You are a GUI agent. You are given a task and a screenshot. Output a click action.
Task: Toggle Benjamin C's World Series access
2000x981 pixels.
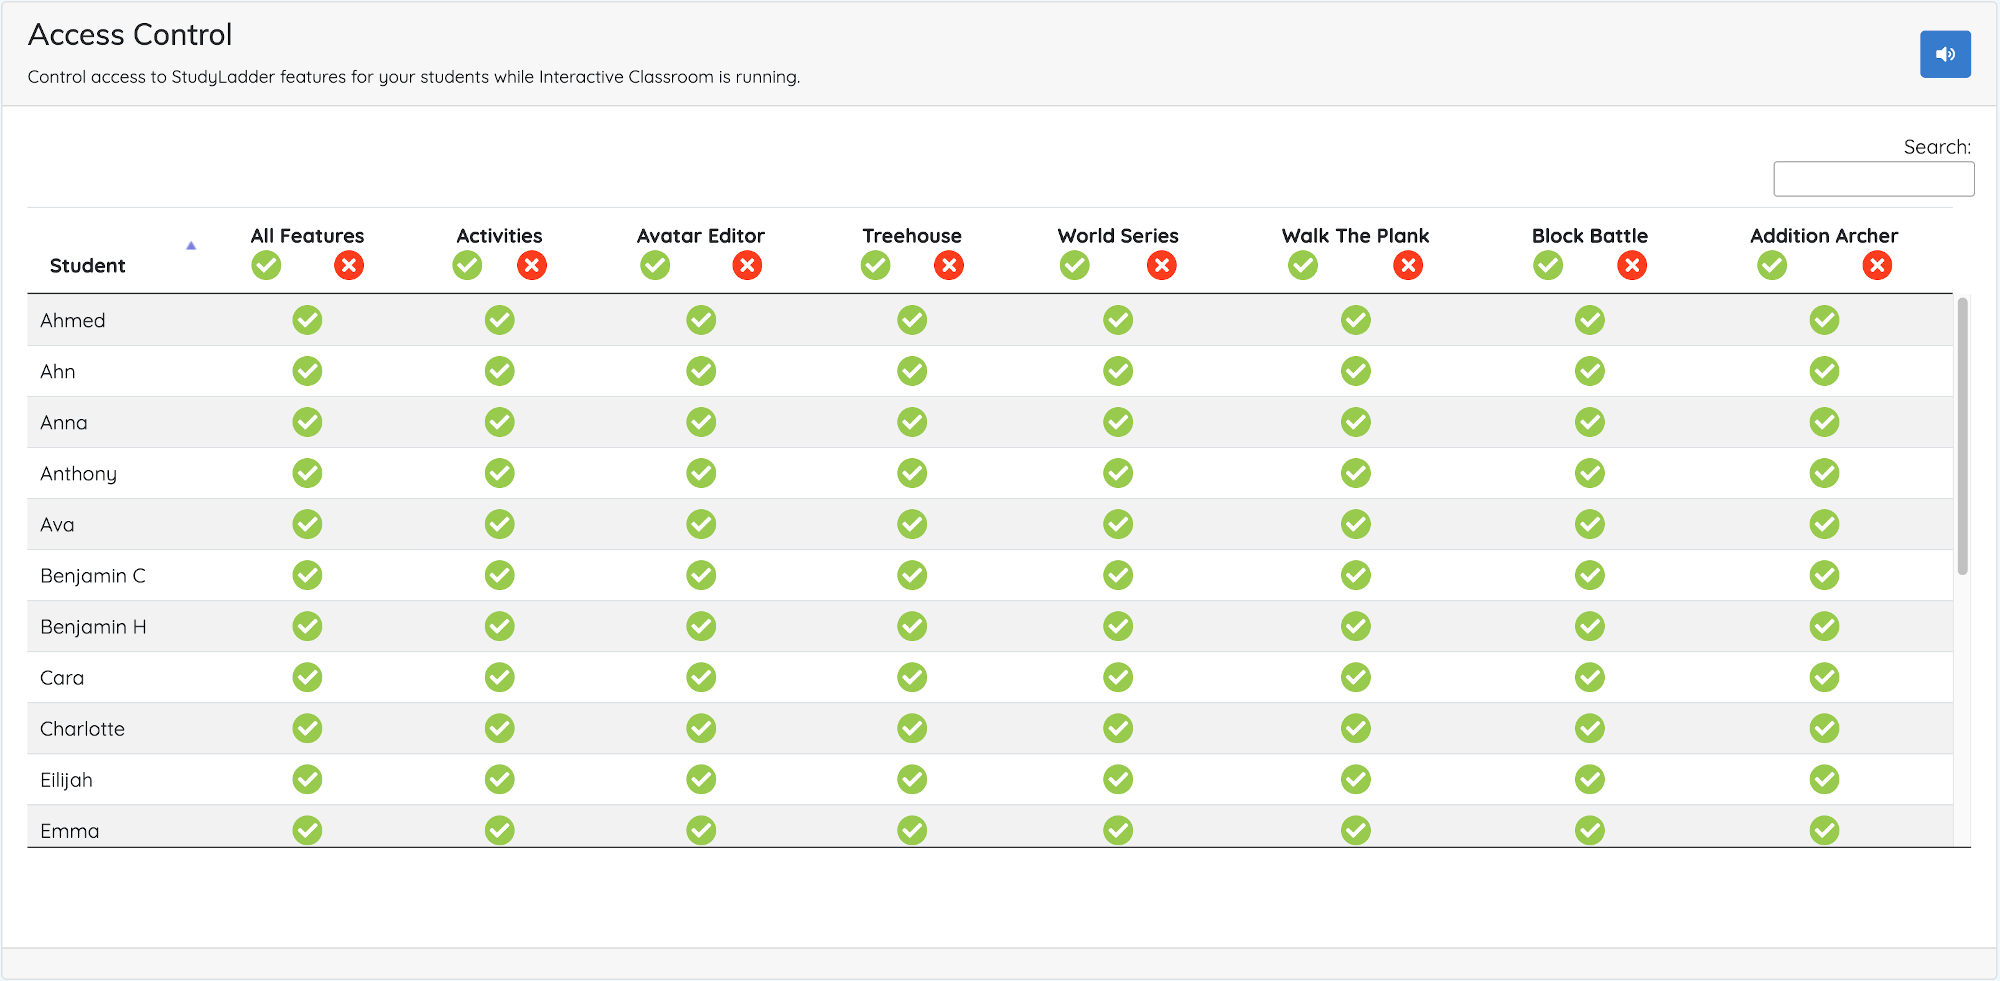click(1117, 575)
